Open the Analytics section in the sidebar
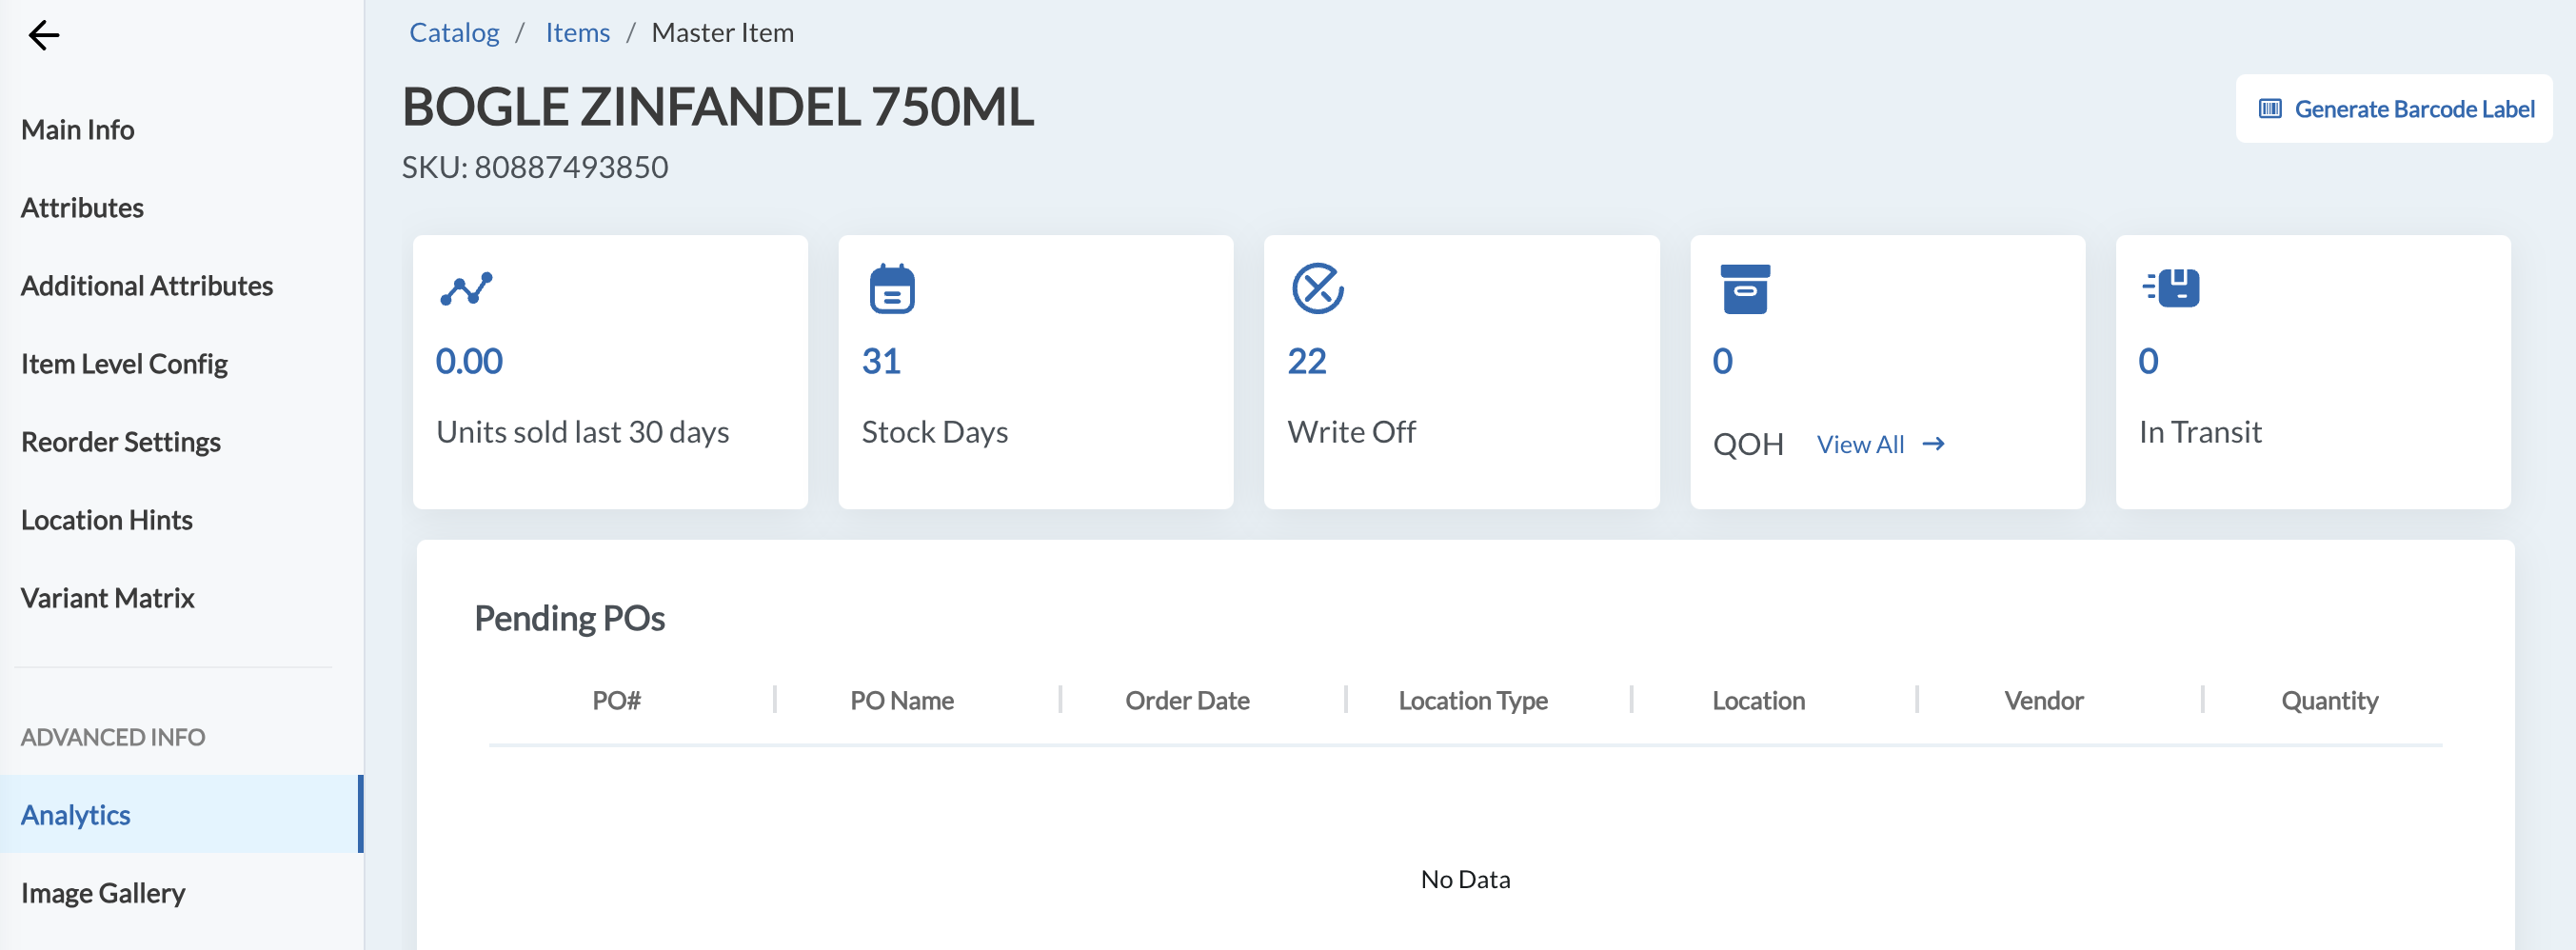 [x=76, y=814]
